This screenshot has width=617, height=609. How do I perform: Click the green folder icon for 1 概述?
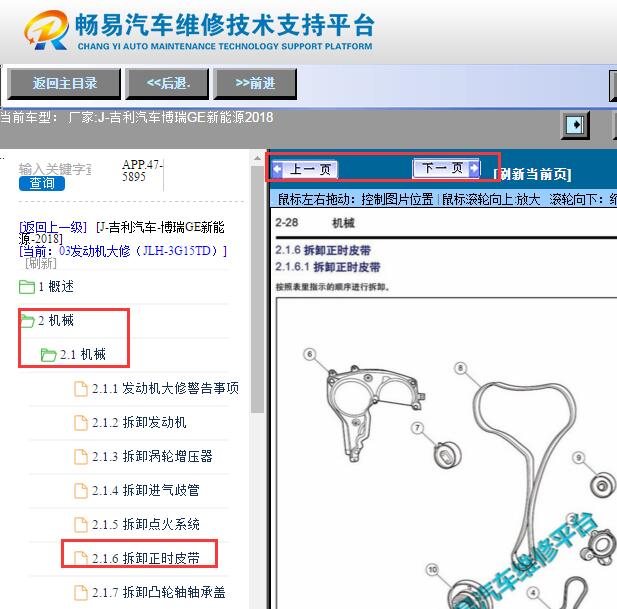click(x=27, y=287)
